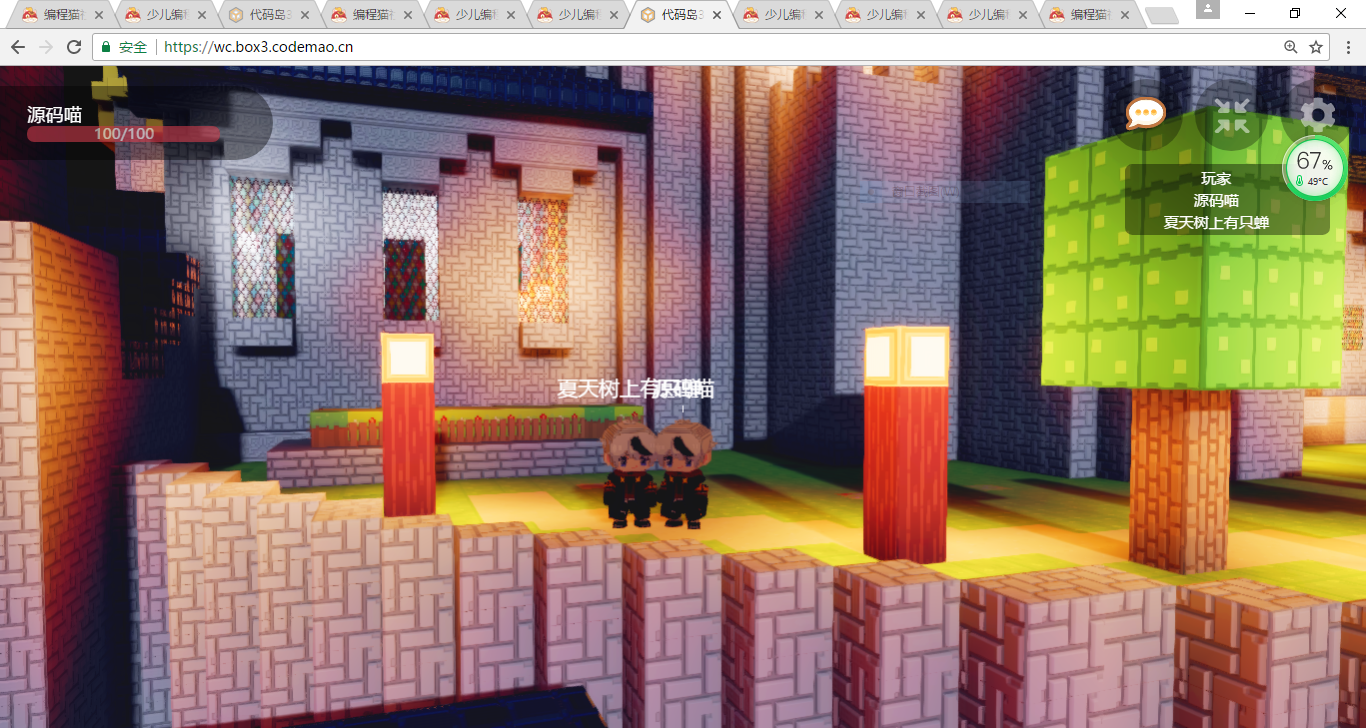Open a new tab with the blank tab button
This screenshot has width=1366, height=728.
1160,15
